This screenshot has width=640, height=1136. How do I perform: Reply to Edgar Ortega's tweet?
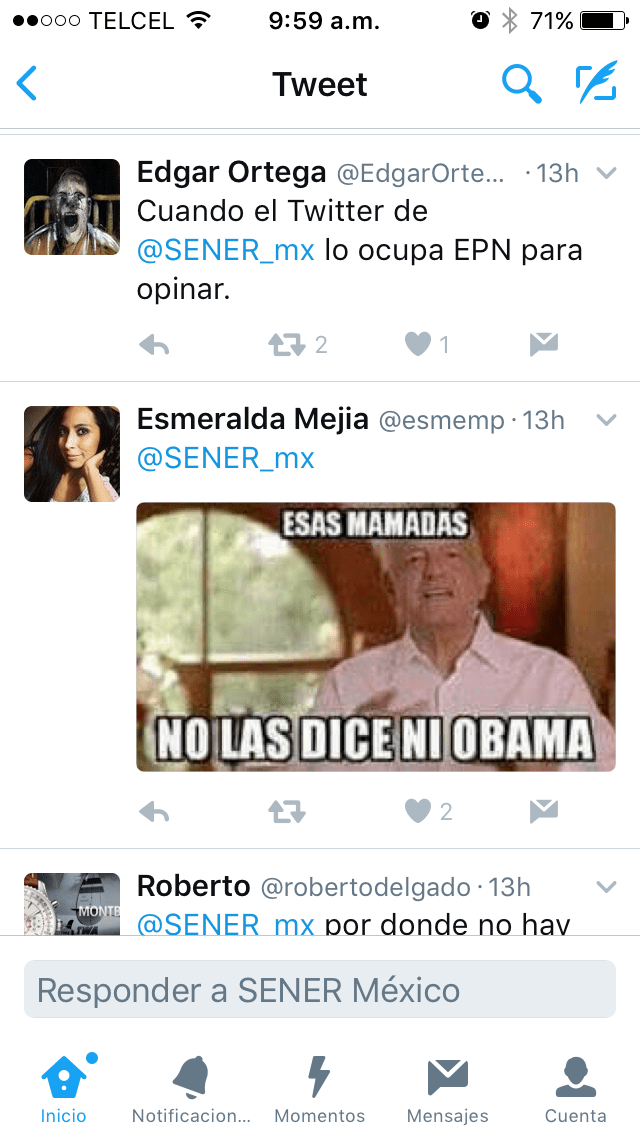click(154, 345)
